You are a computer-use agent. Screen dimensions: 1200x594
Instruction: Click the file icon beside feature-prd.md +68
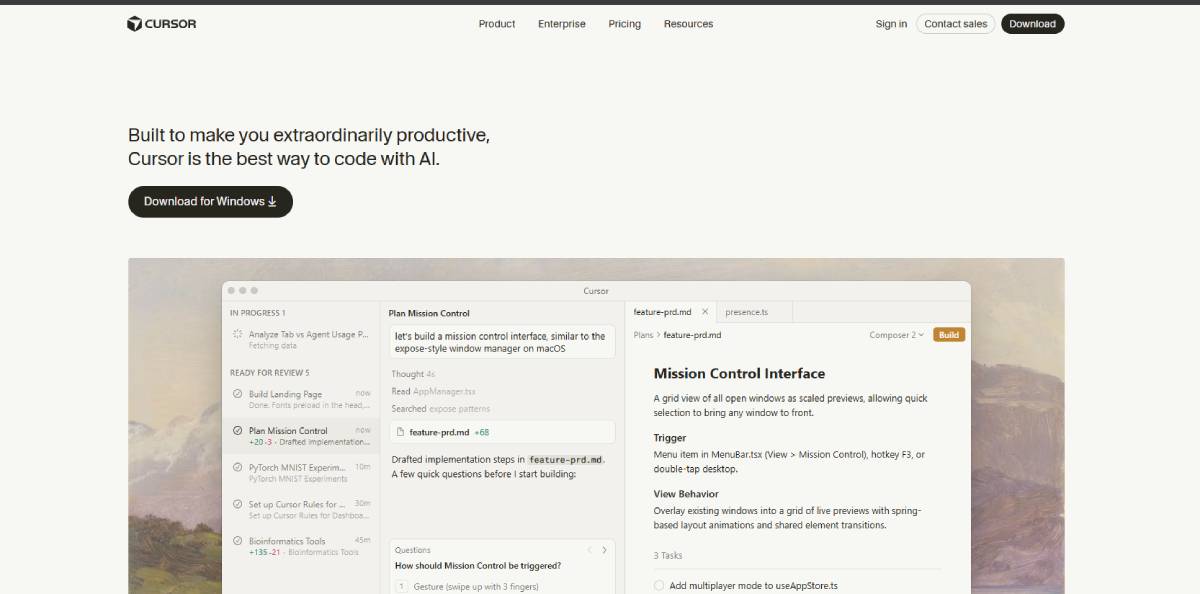coord(401,432)
